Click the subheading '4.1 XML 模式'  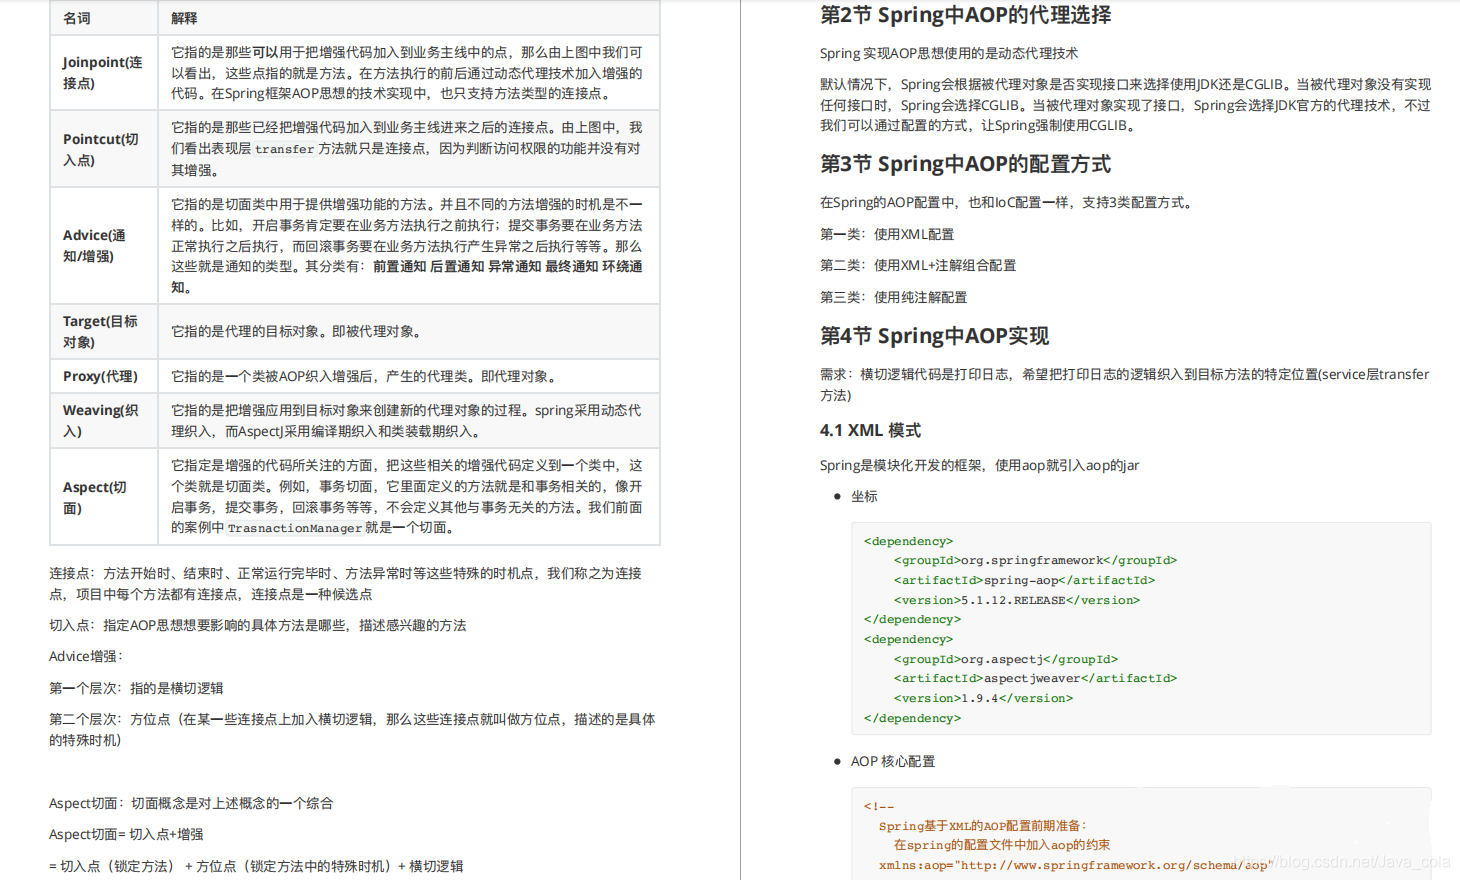coord(870,430)
